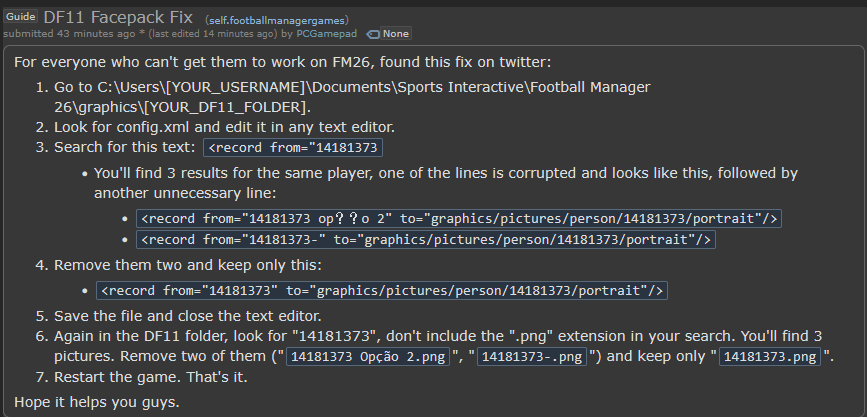
Task: Click the corrupted 'op??o 2' record code line
Action: pyautogui.click(x=458, y=218)
